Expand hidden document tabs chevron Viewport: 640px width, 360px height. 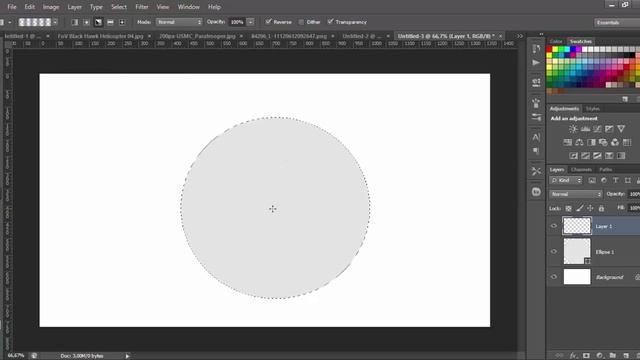[520, 36]
